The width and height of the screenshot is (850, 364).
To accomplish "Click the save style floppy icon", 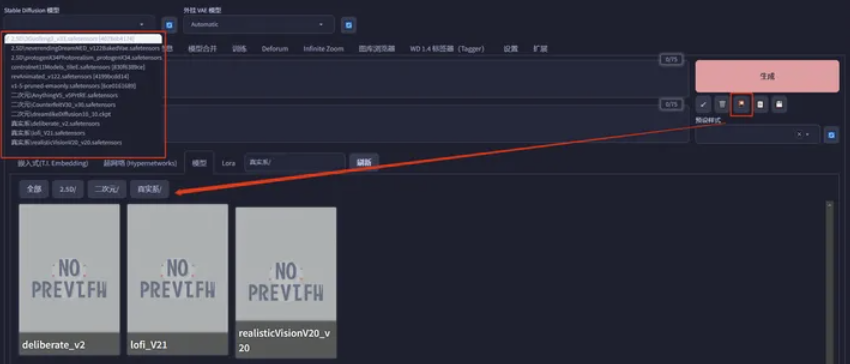I will coord(779,104).
